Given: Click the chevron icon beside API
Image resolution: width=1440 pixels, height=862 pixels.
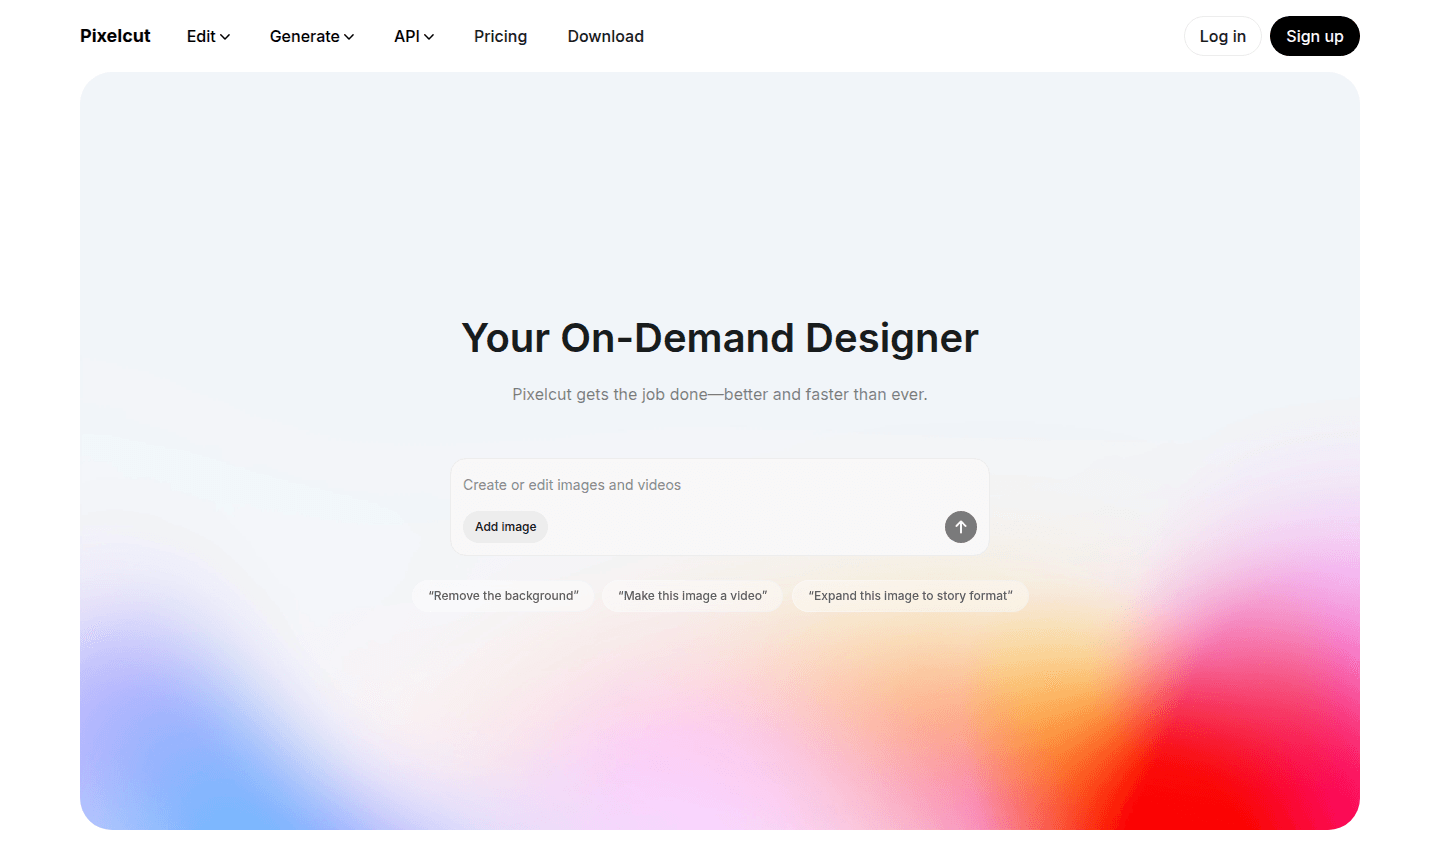Looking at the screenshot, I should [429, 37].
